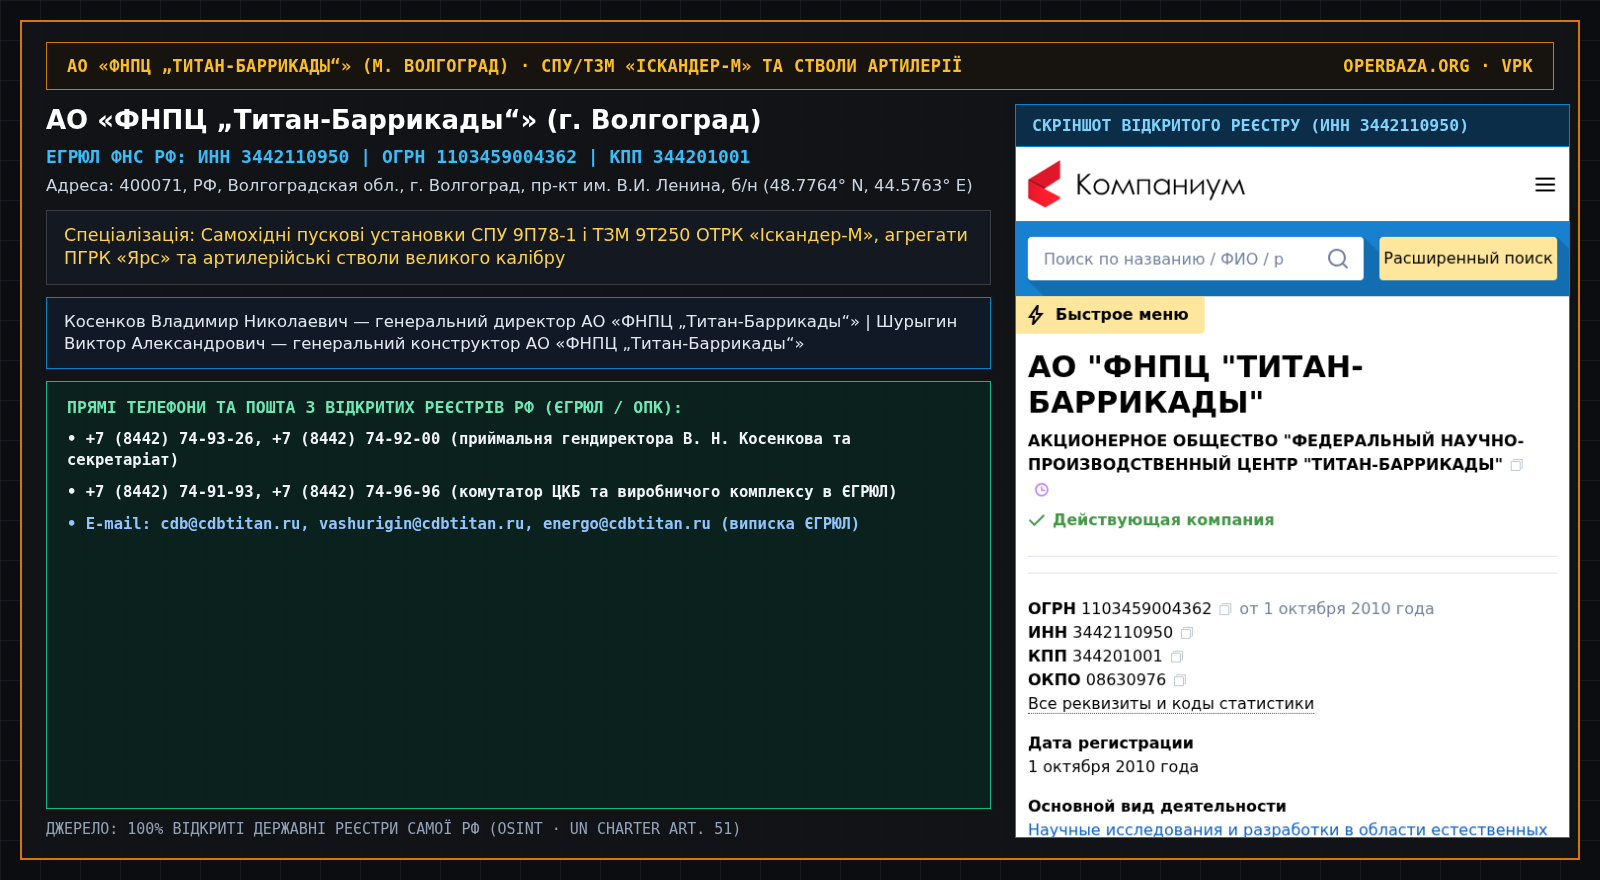The width and height of the screenshot is (1600, 880).
Task: Select the large title ending '(г. Волгоград)'
Action: tap(404, 120)
